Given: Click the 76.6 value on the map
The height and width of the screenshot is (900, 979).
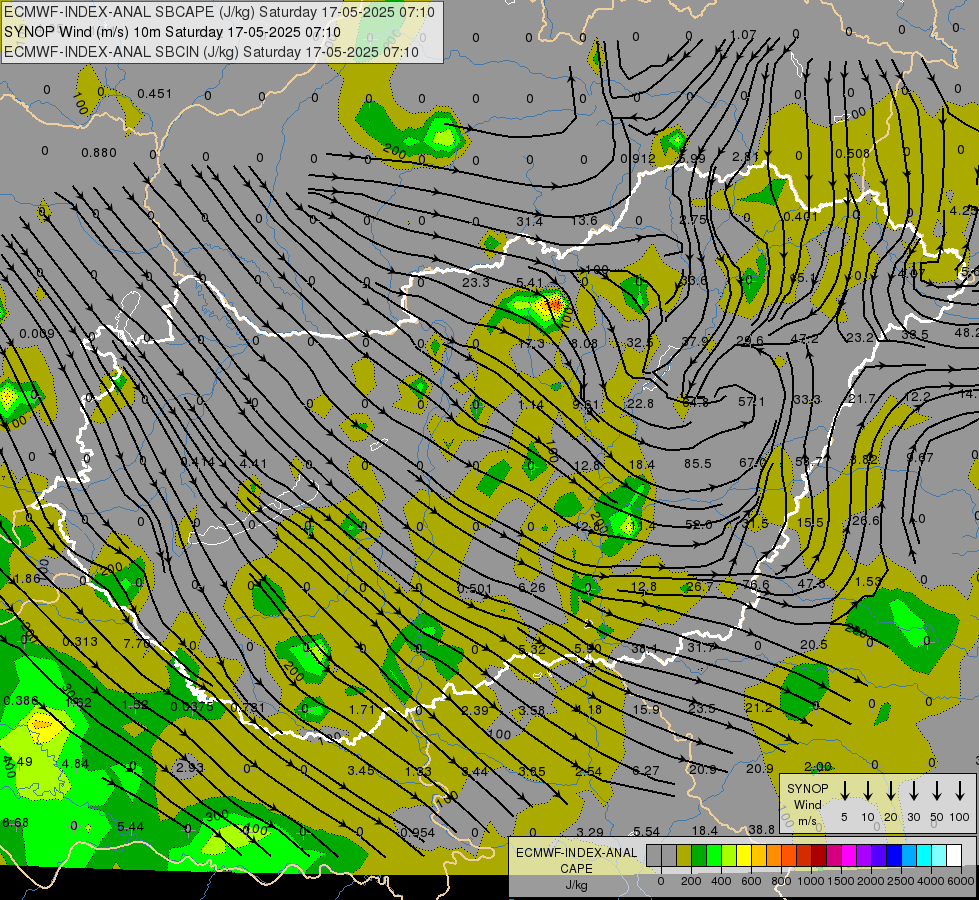Looking at the screenshot, I should (756, 585).
